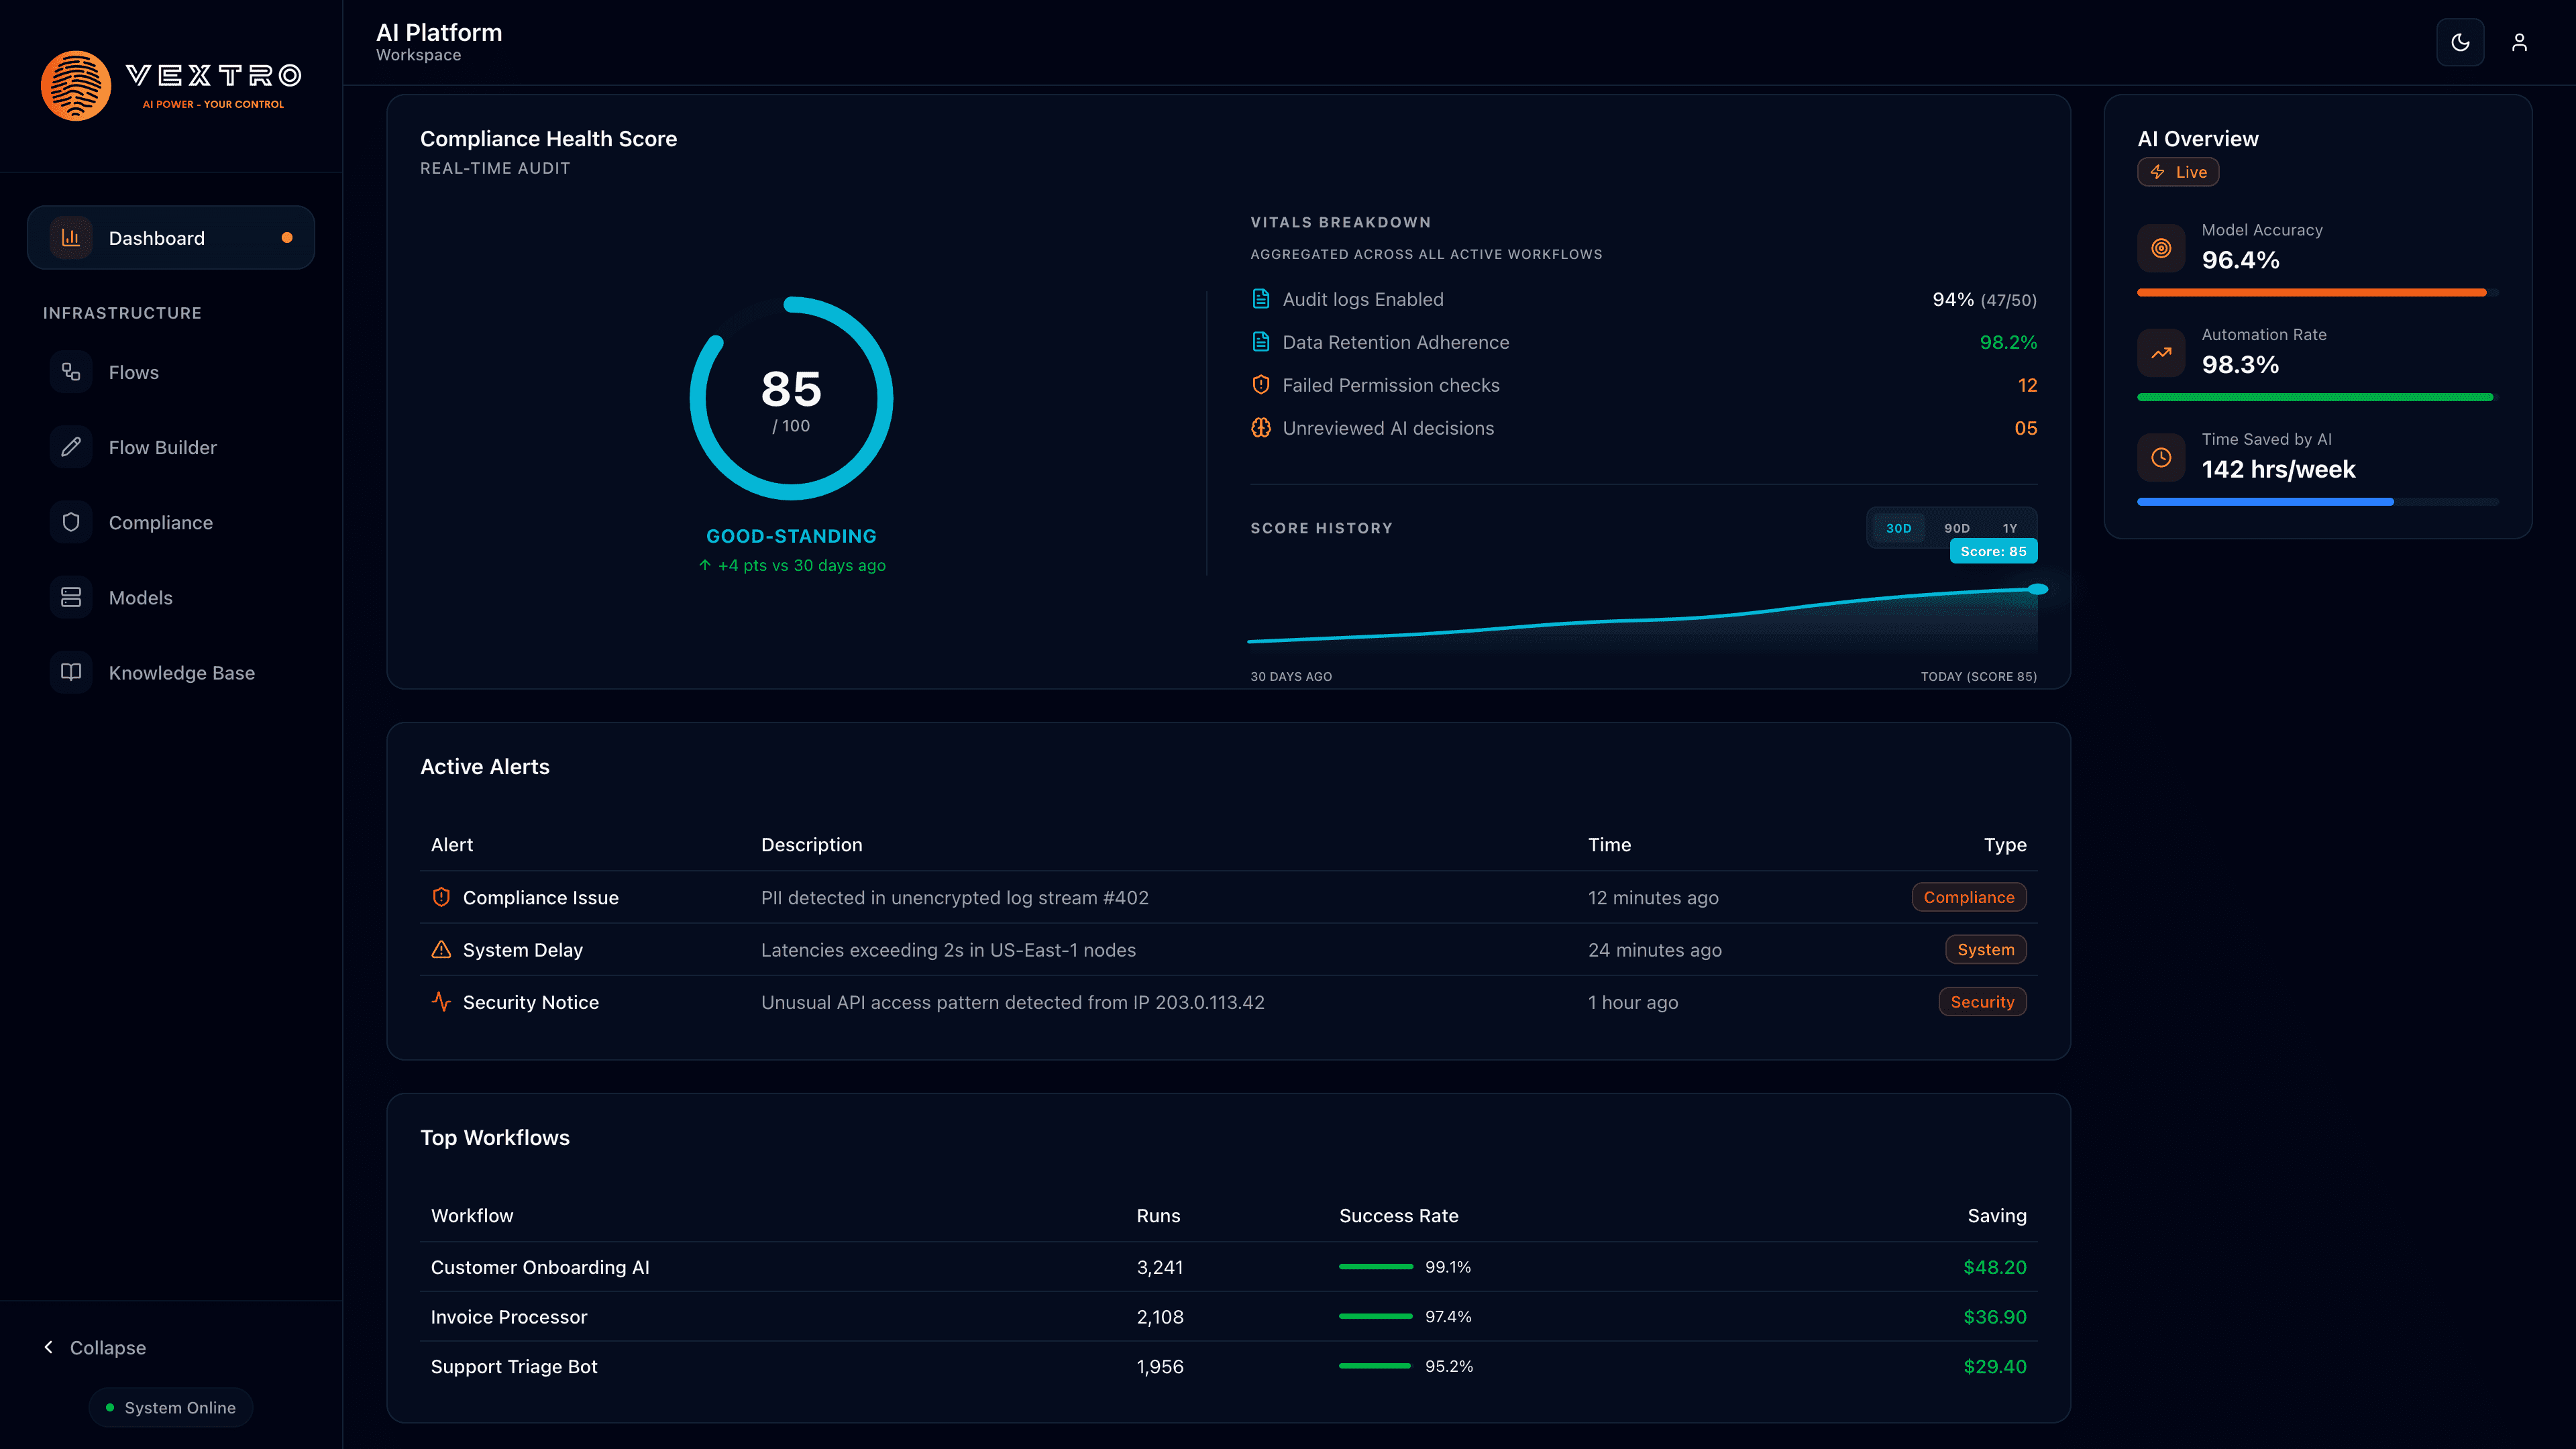Click the Live status badge
Image resolution: width=2576 pixels, height=1449 pixels.
(2178, 172)
